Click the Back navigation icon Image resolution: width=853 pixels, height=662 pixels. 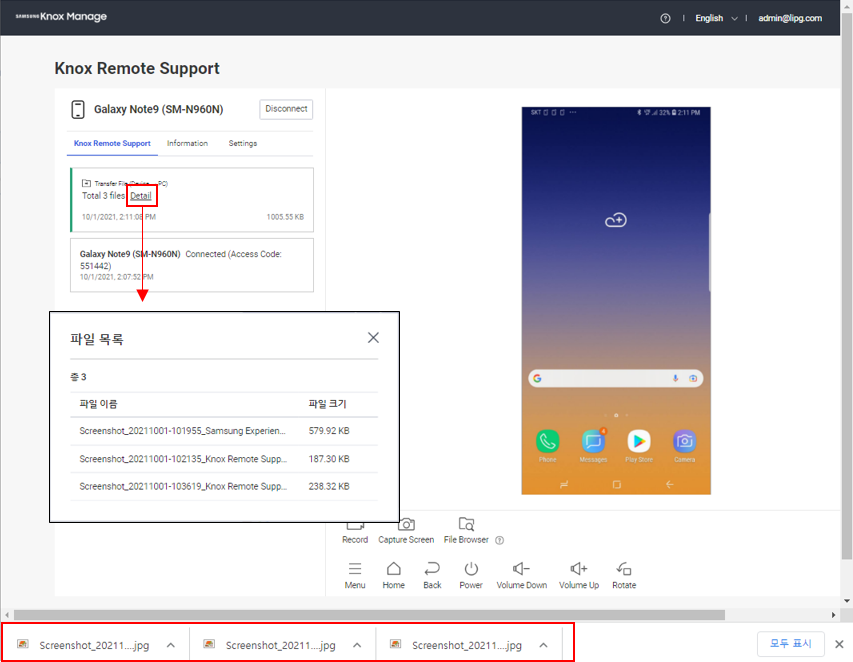tap(431, 568)
